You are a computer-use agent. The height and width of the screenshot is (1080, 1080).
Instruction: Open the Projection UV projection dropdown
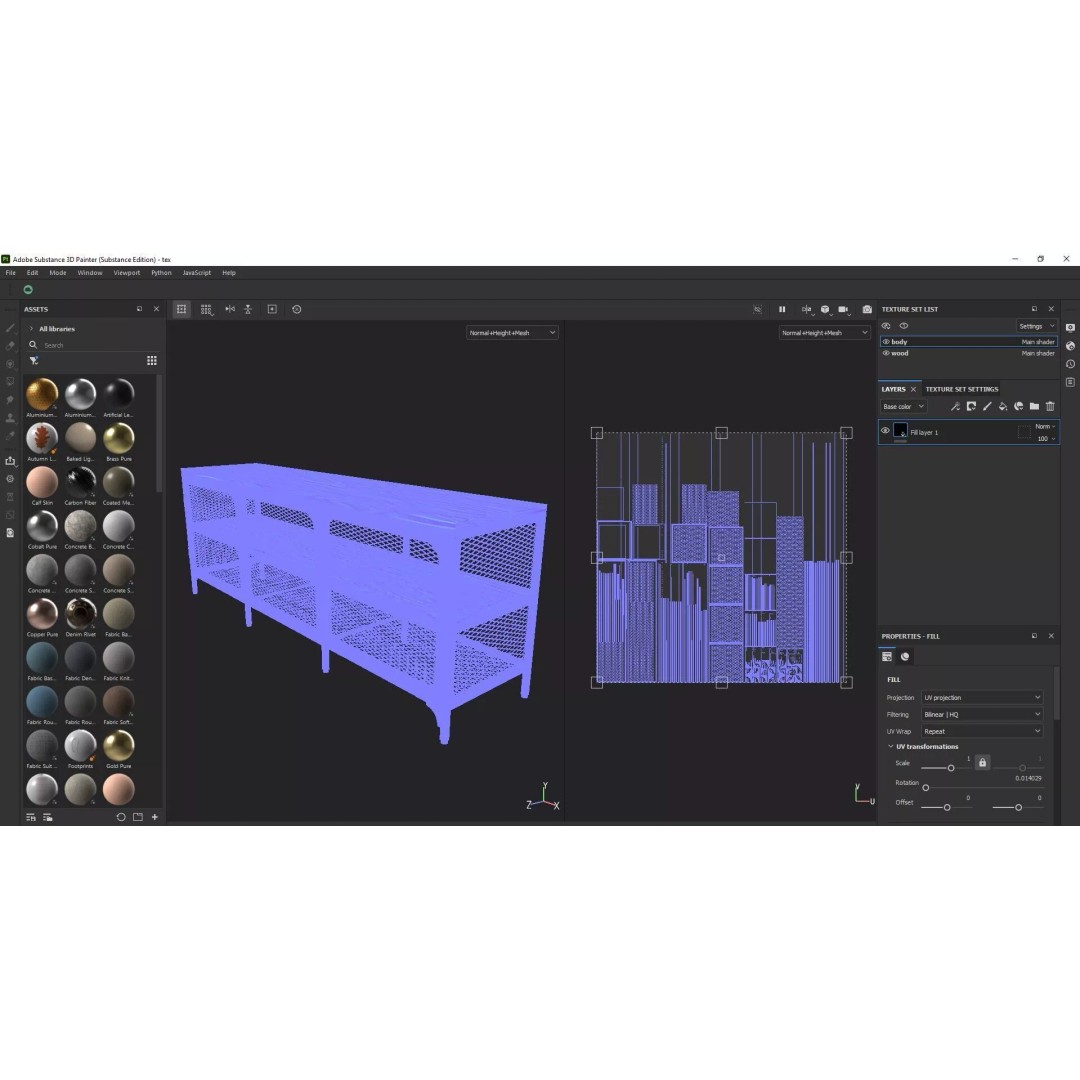(982, 698)
